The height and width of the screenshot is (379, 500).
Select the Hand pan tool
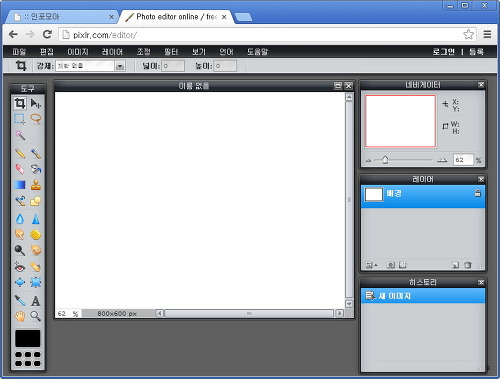[20, 316]
